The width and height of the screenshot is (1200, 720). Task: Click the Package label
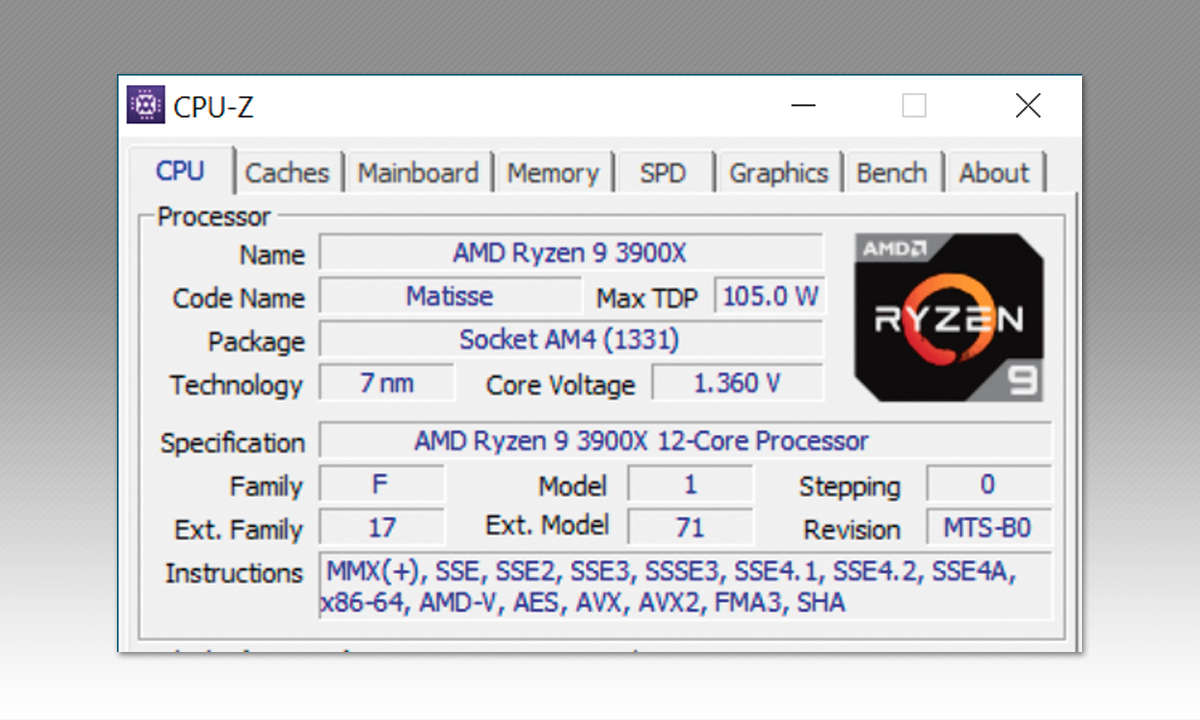tap(256, 342)
